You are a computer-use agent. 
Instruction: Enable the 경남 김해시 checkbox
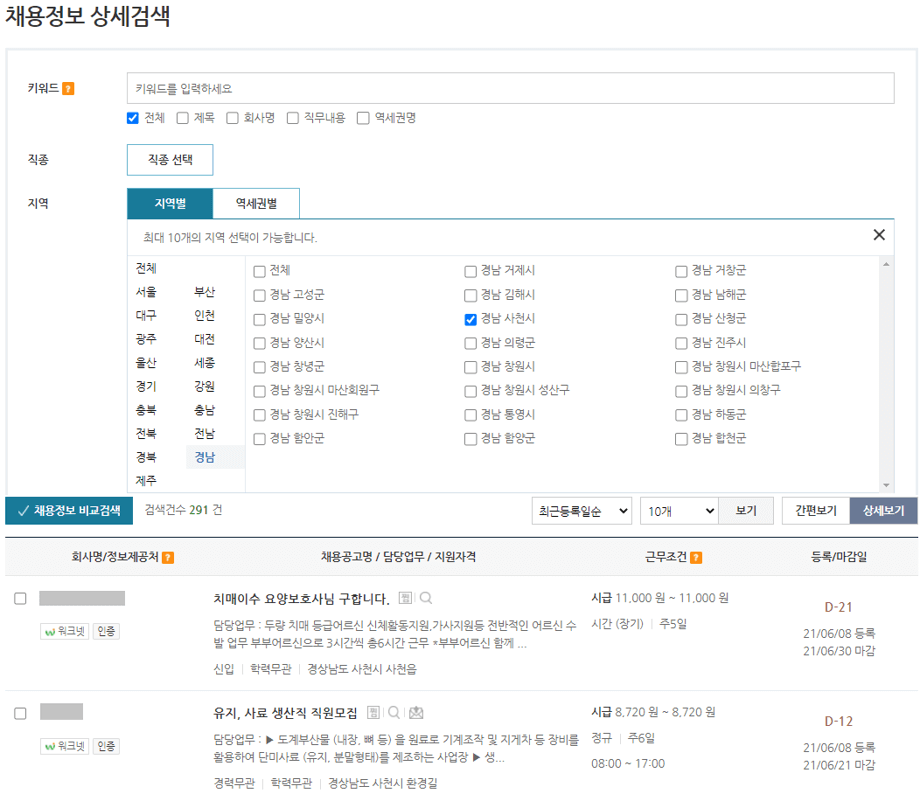[x=470, y=295]
